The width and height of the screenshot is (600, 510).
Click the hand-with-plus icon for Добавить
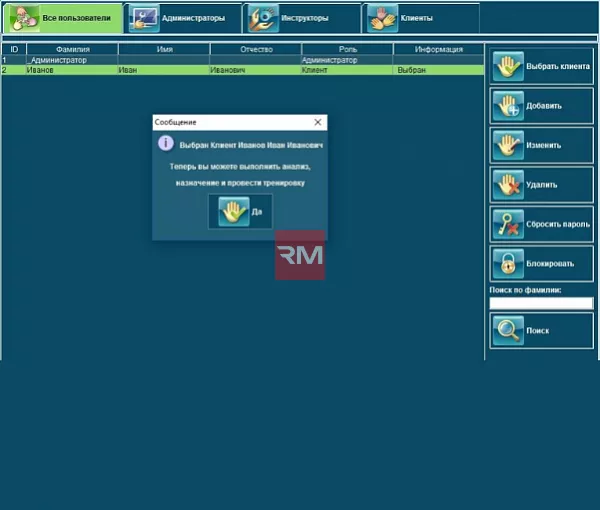(508, 106)
